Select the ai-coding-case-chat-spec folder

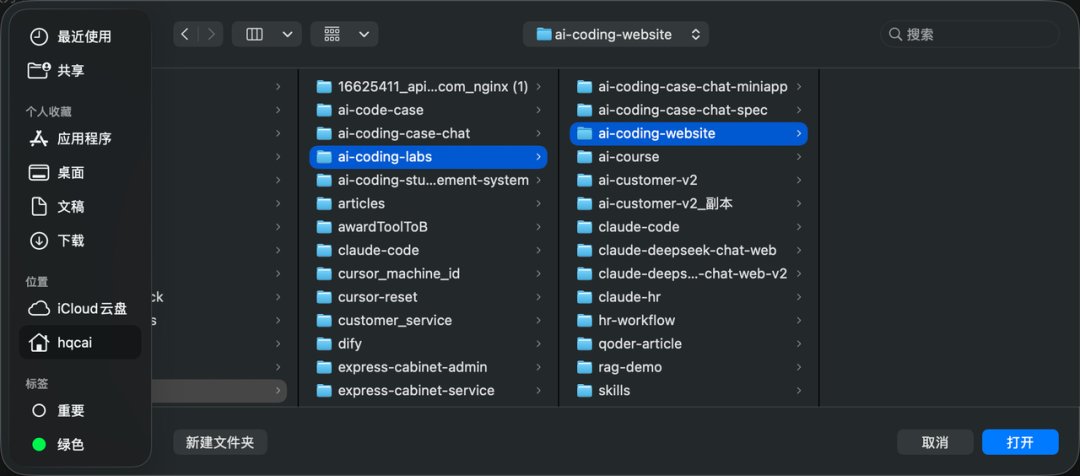point(689,110)
